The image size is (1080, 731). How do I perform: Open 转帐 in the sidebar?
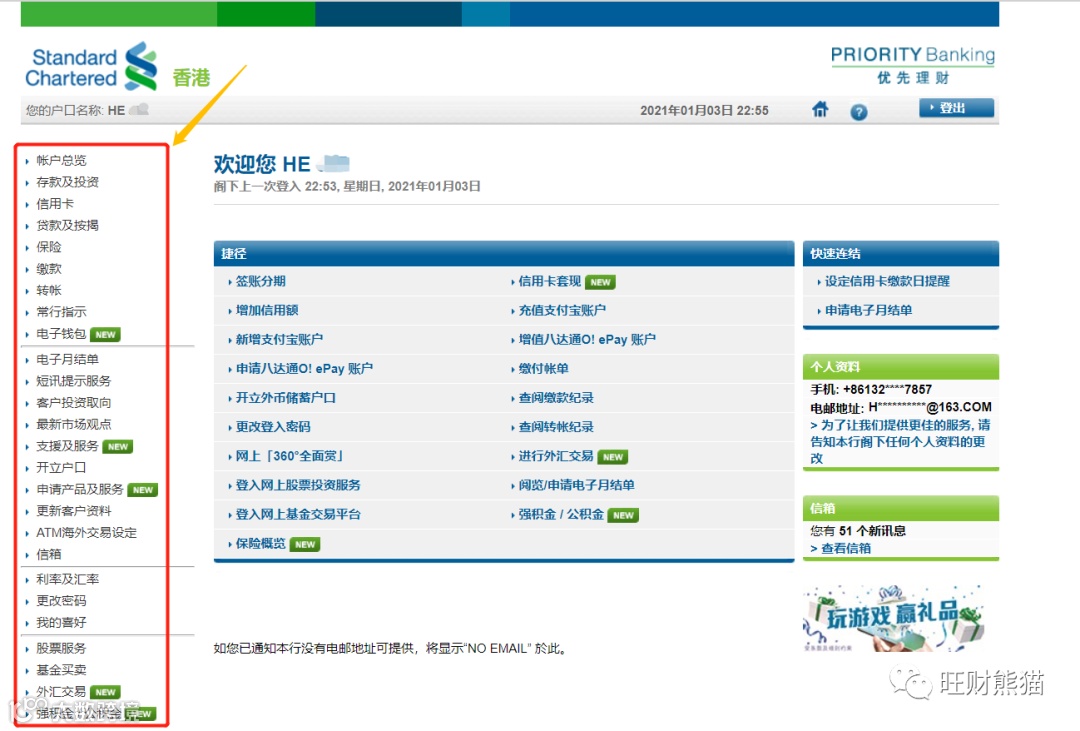pos(49,290)
